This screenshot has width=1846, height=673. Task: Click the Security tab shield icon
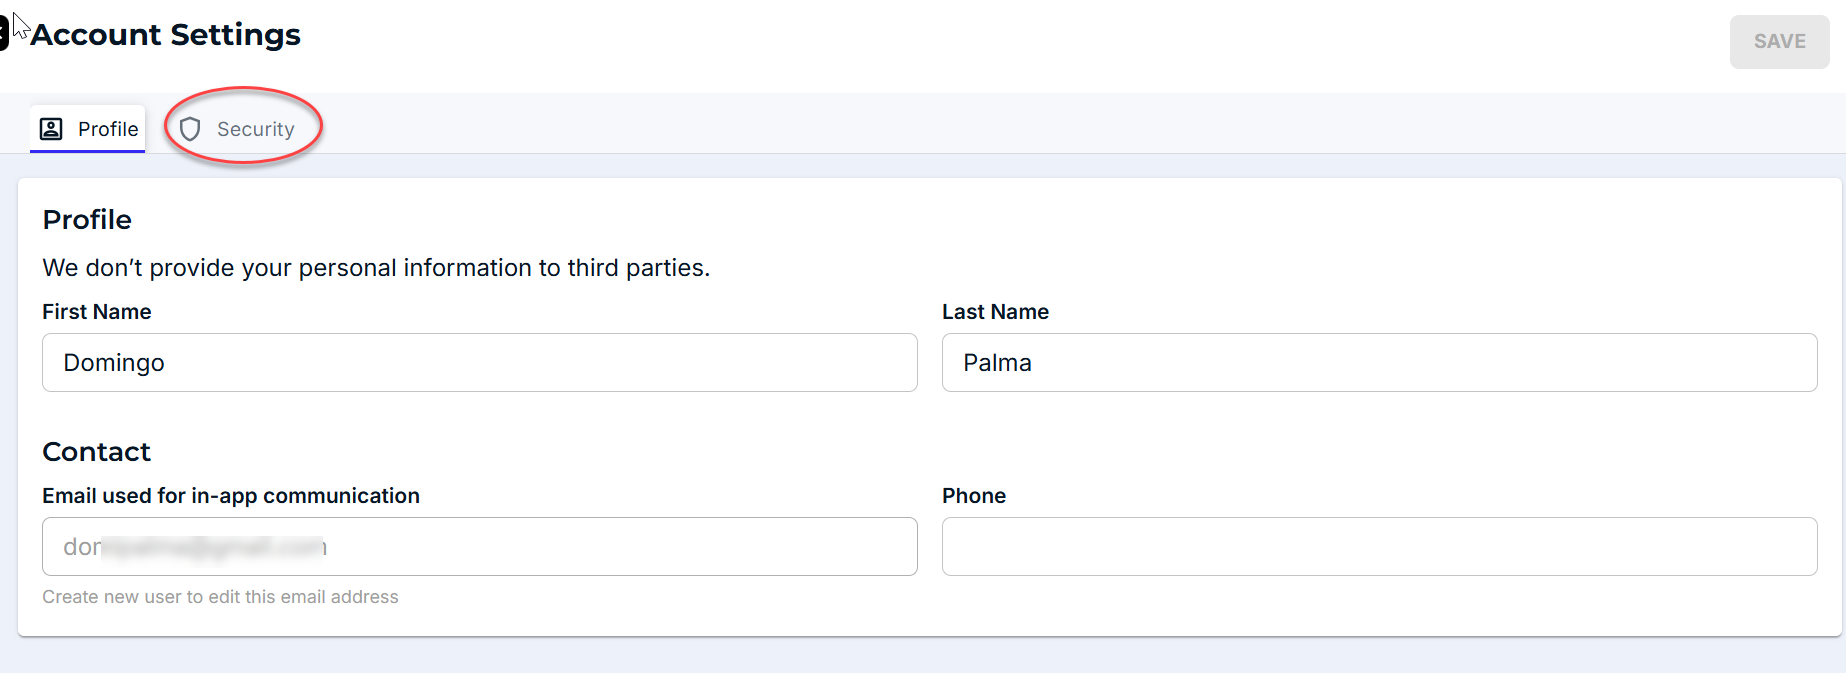coord(190,129)
